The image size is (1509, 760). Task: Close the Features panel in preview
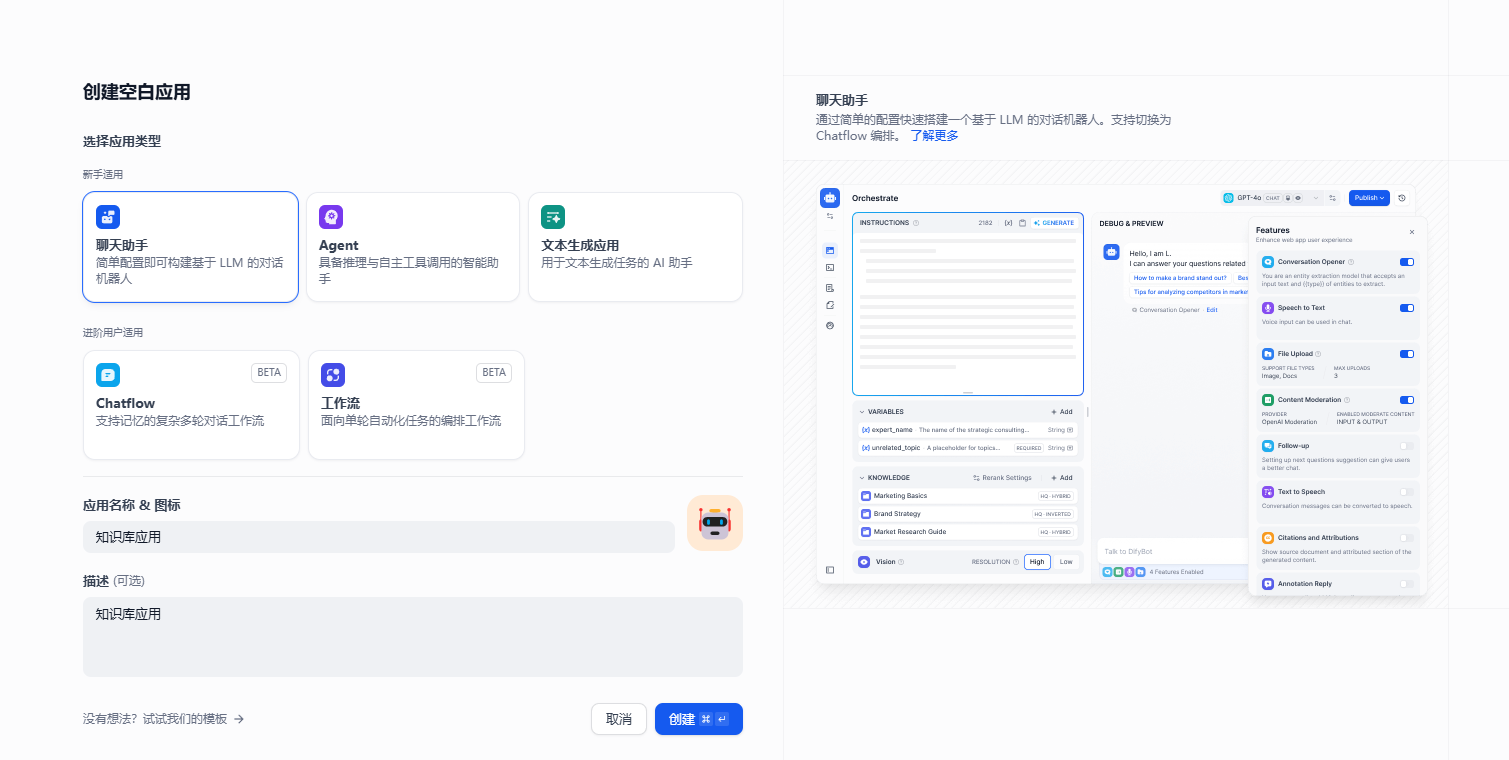pyautogui.click(x=1412, y=232)
